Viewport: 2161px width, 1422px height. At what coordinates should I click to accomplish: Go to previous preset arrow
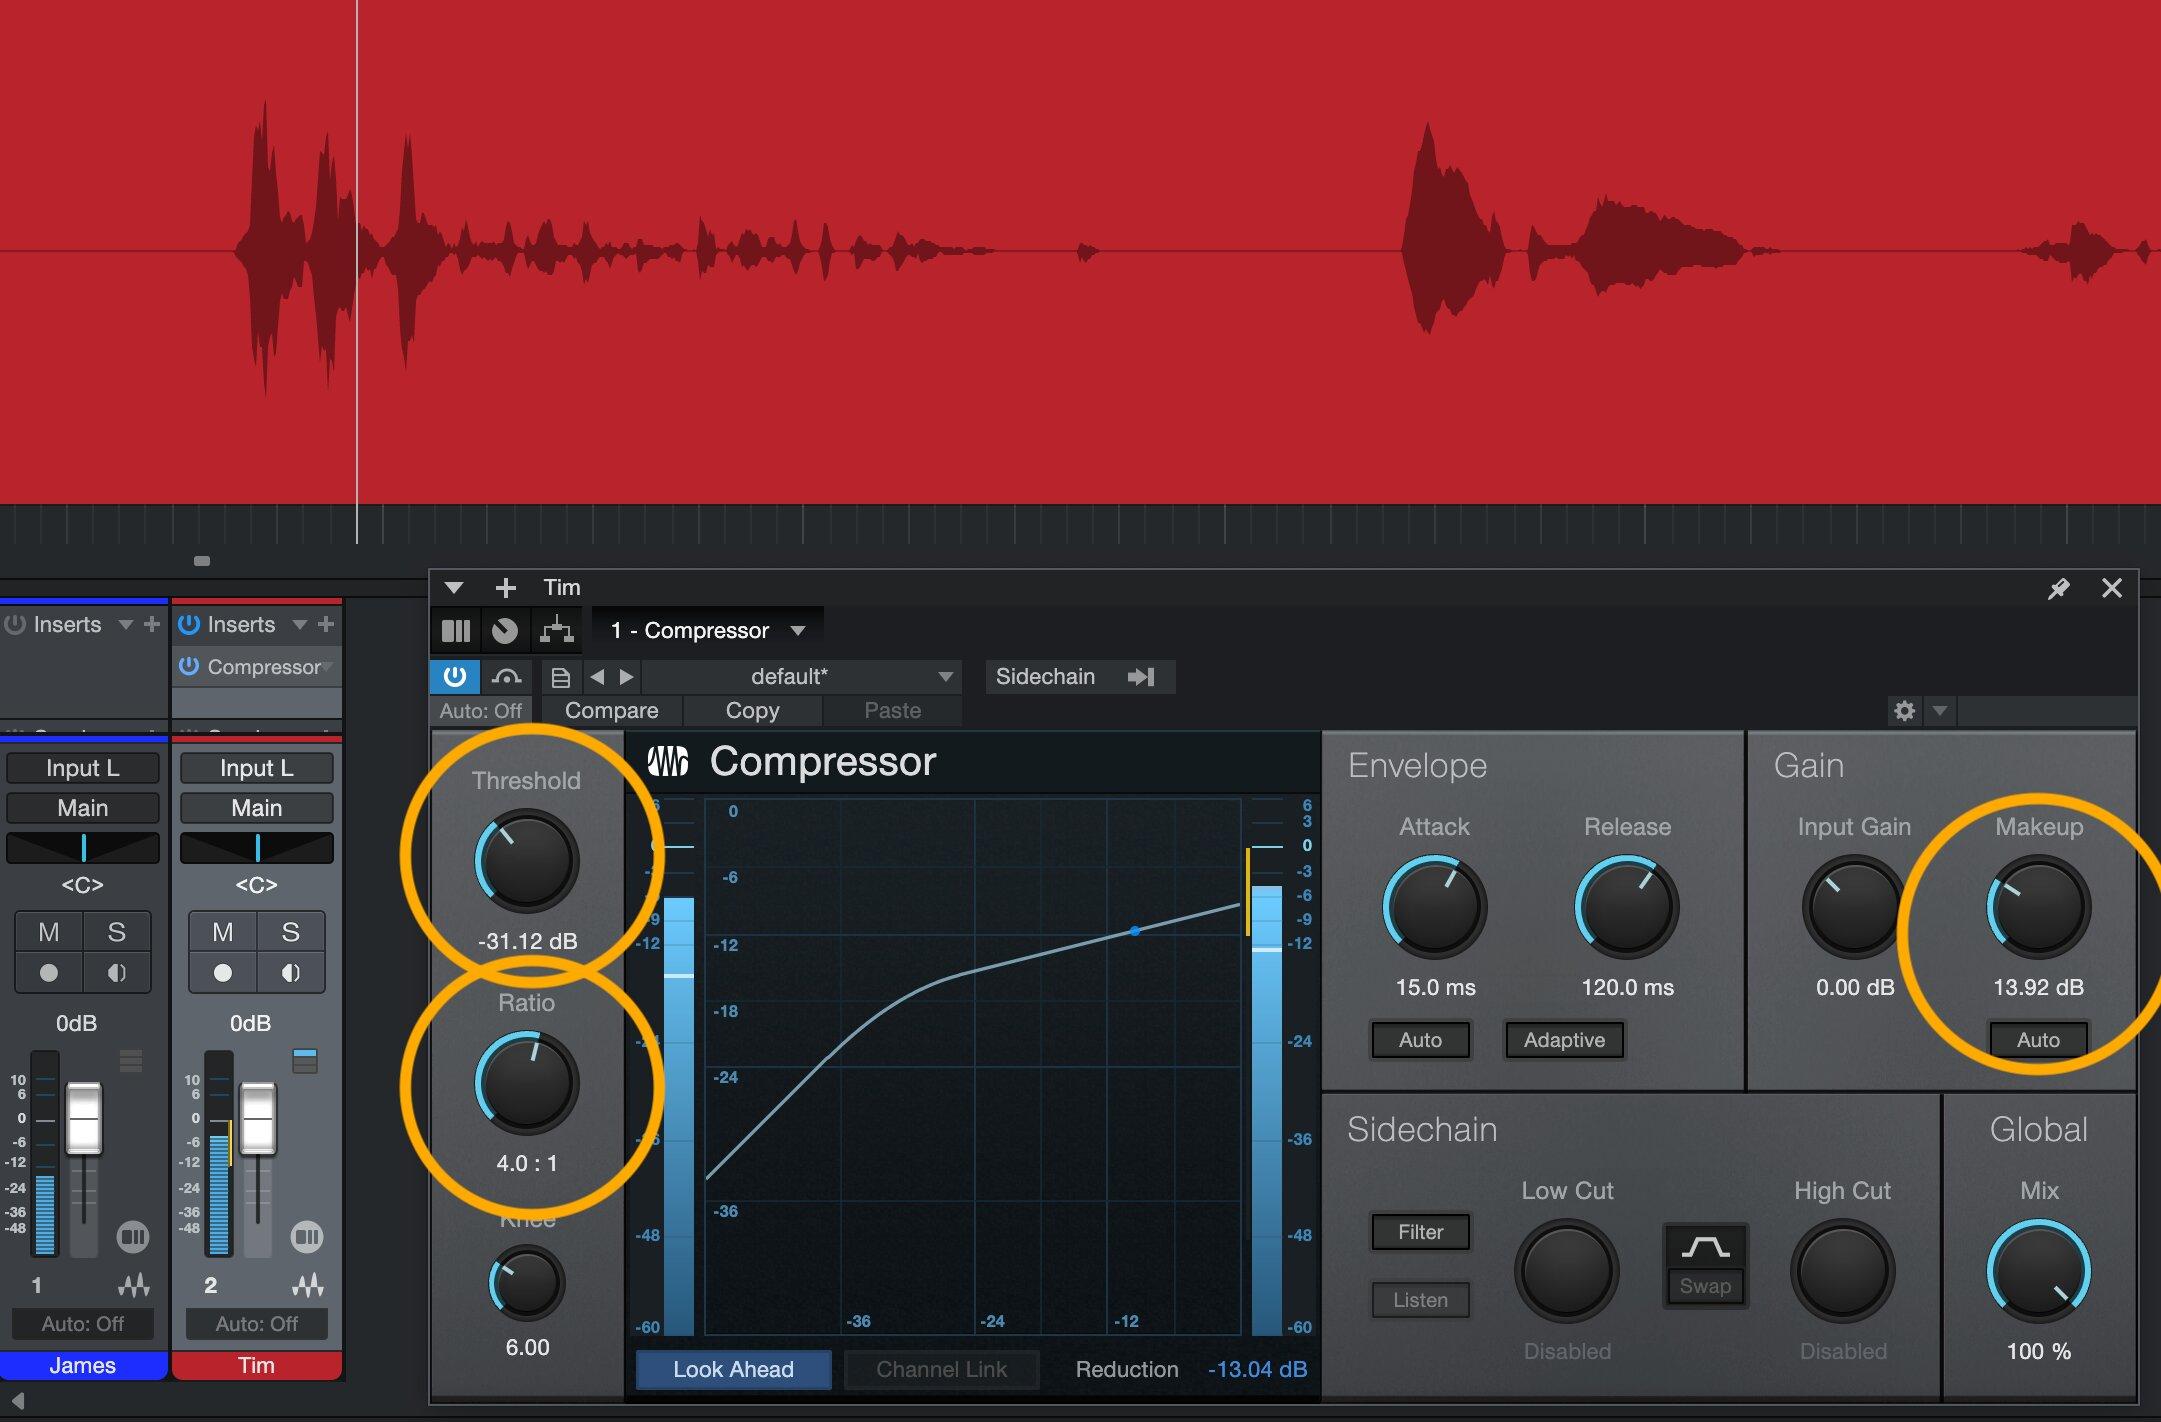click(597, 677)
